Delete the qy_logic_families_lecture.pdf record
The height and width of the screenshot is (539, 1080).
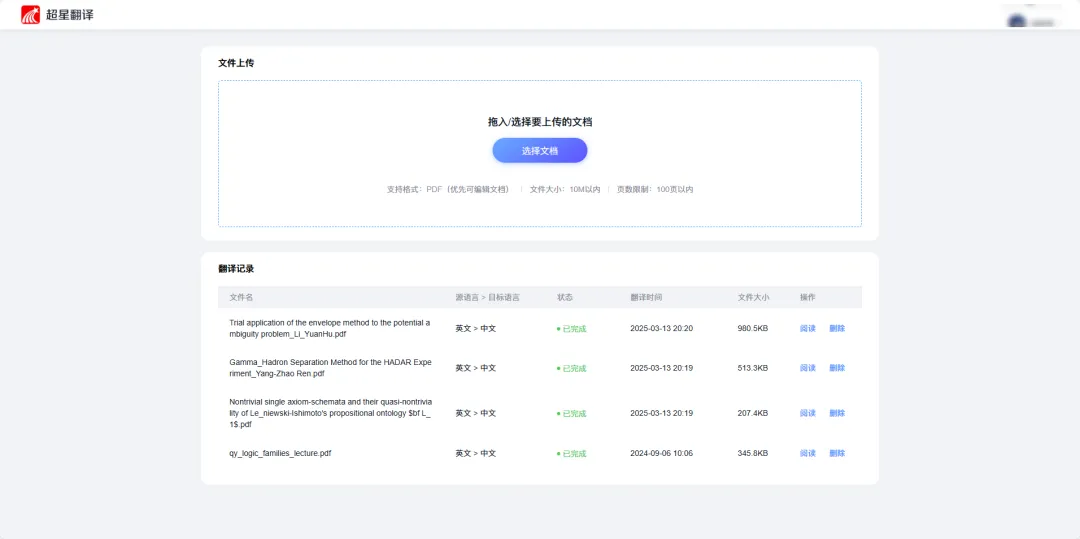point(837,453)
